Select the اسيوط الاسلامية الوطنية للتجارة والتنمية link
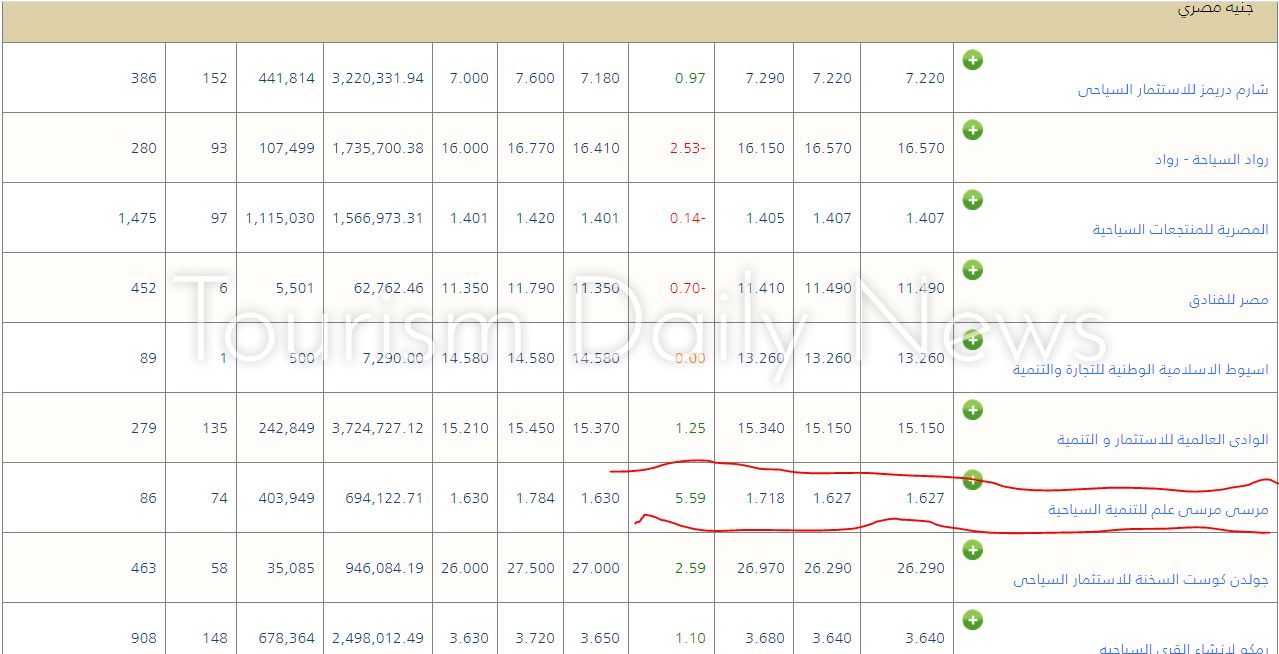 tap(1140, 370)
